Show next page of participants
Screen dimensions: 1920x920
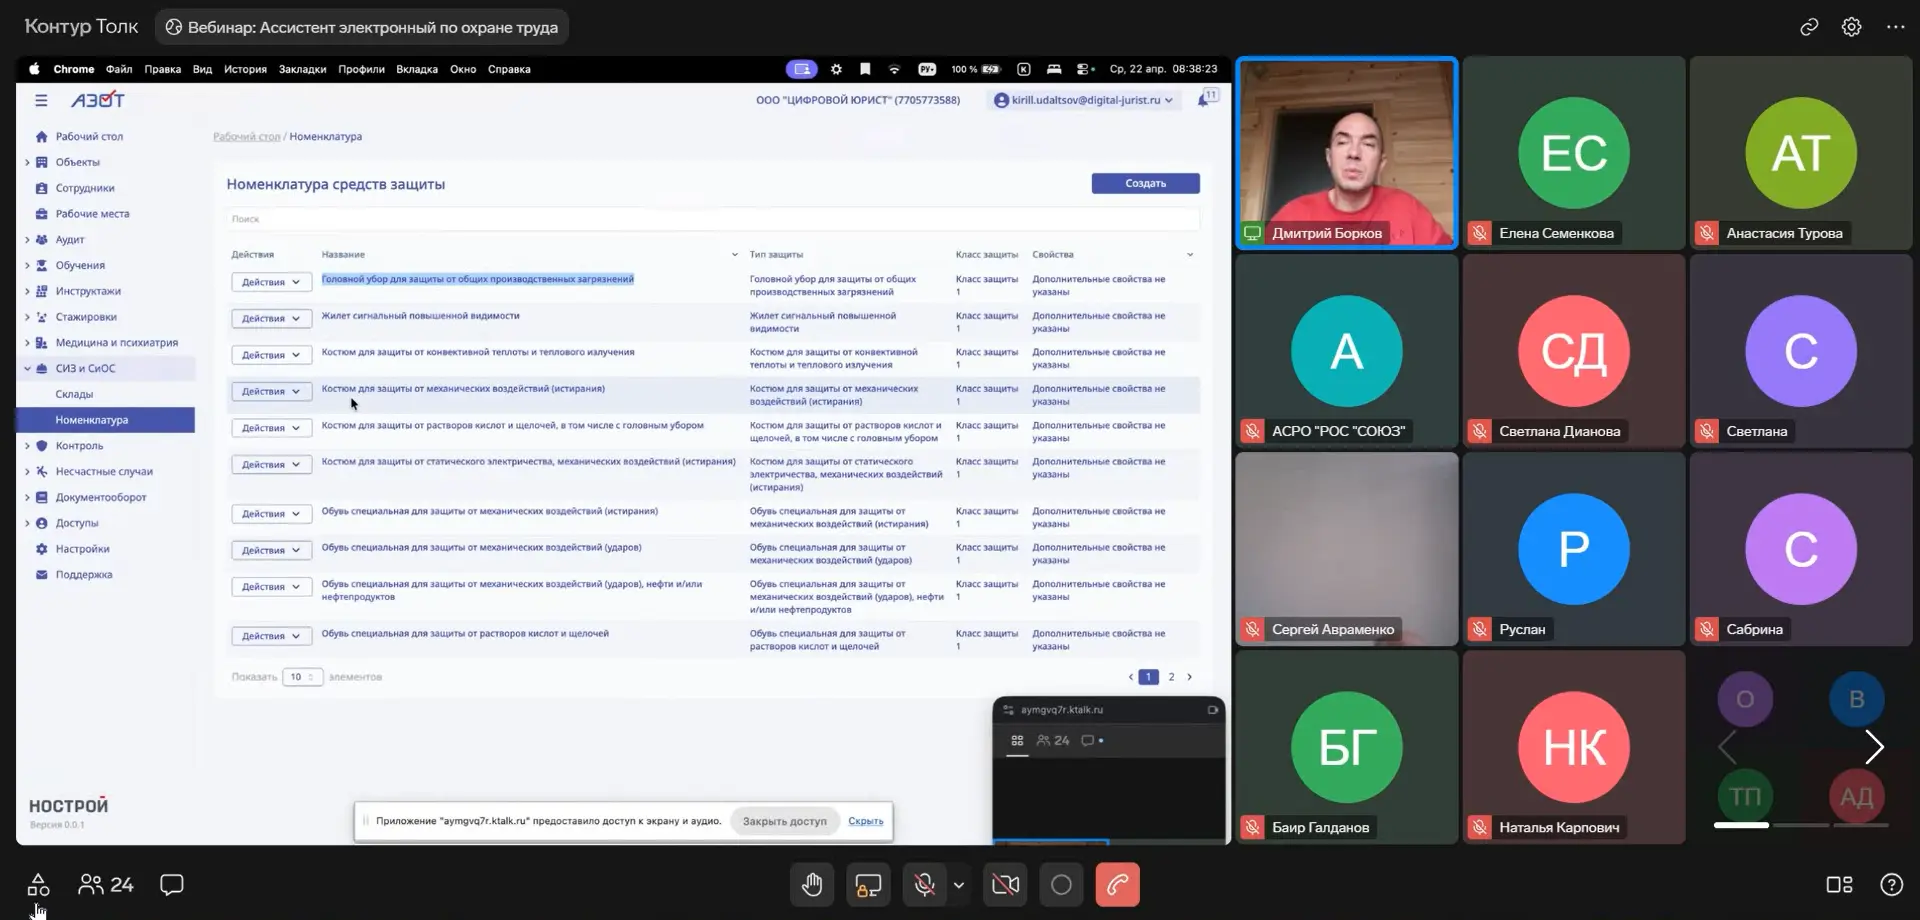coord(1874,747)
